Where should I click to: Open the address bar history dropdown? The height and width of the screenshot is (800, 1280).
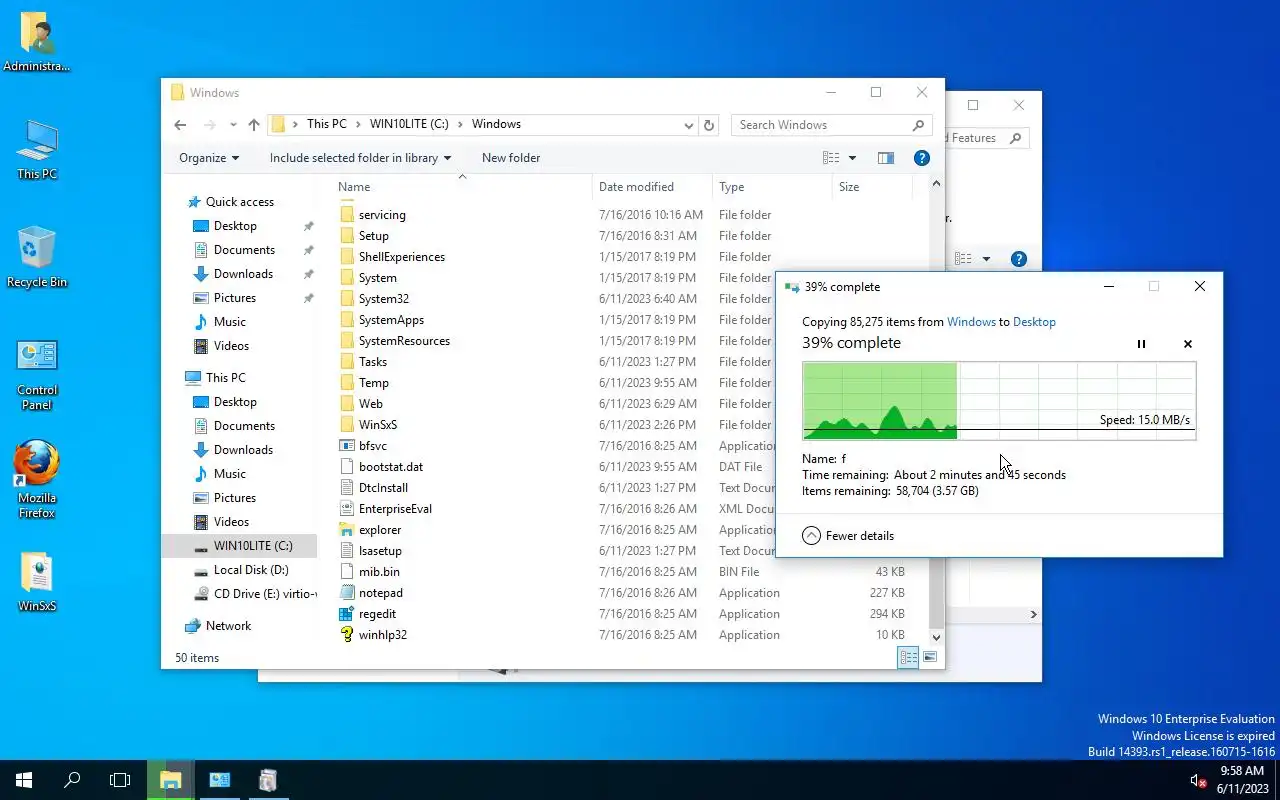689,125
